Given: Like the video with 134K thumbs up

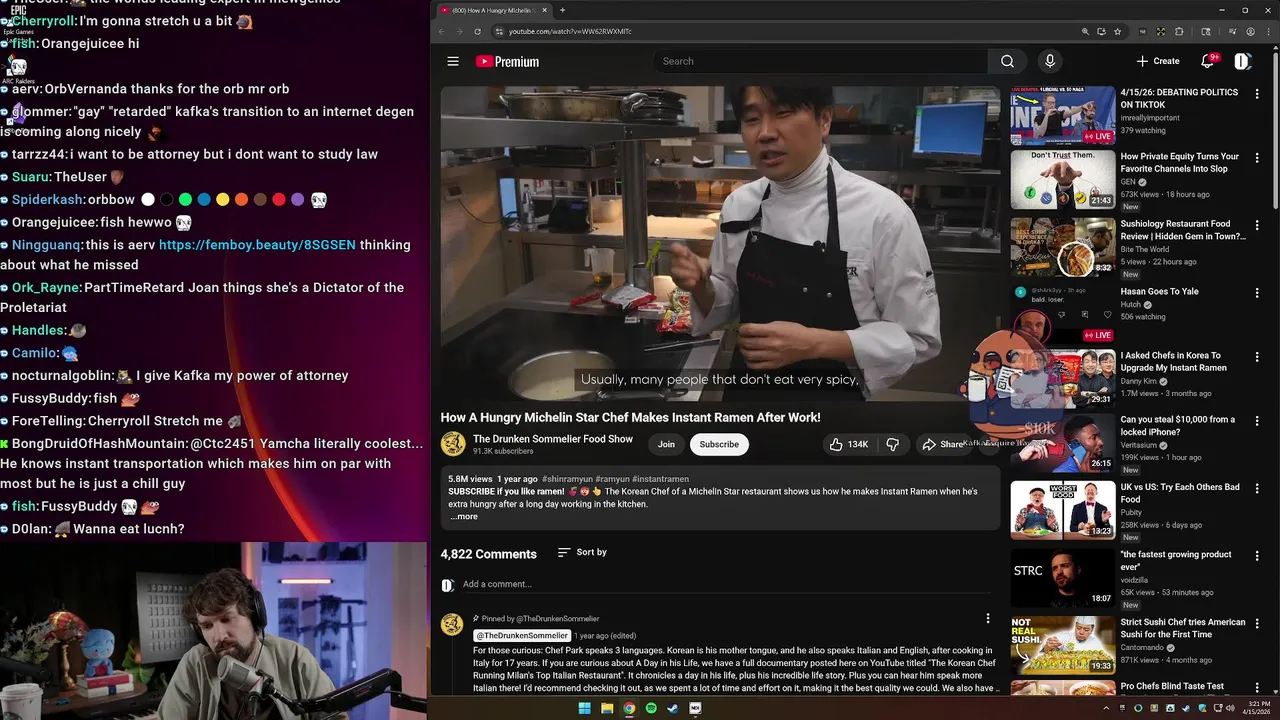Looking at the screenshot, I should click(x=848, y=444).
